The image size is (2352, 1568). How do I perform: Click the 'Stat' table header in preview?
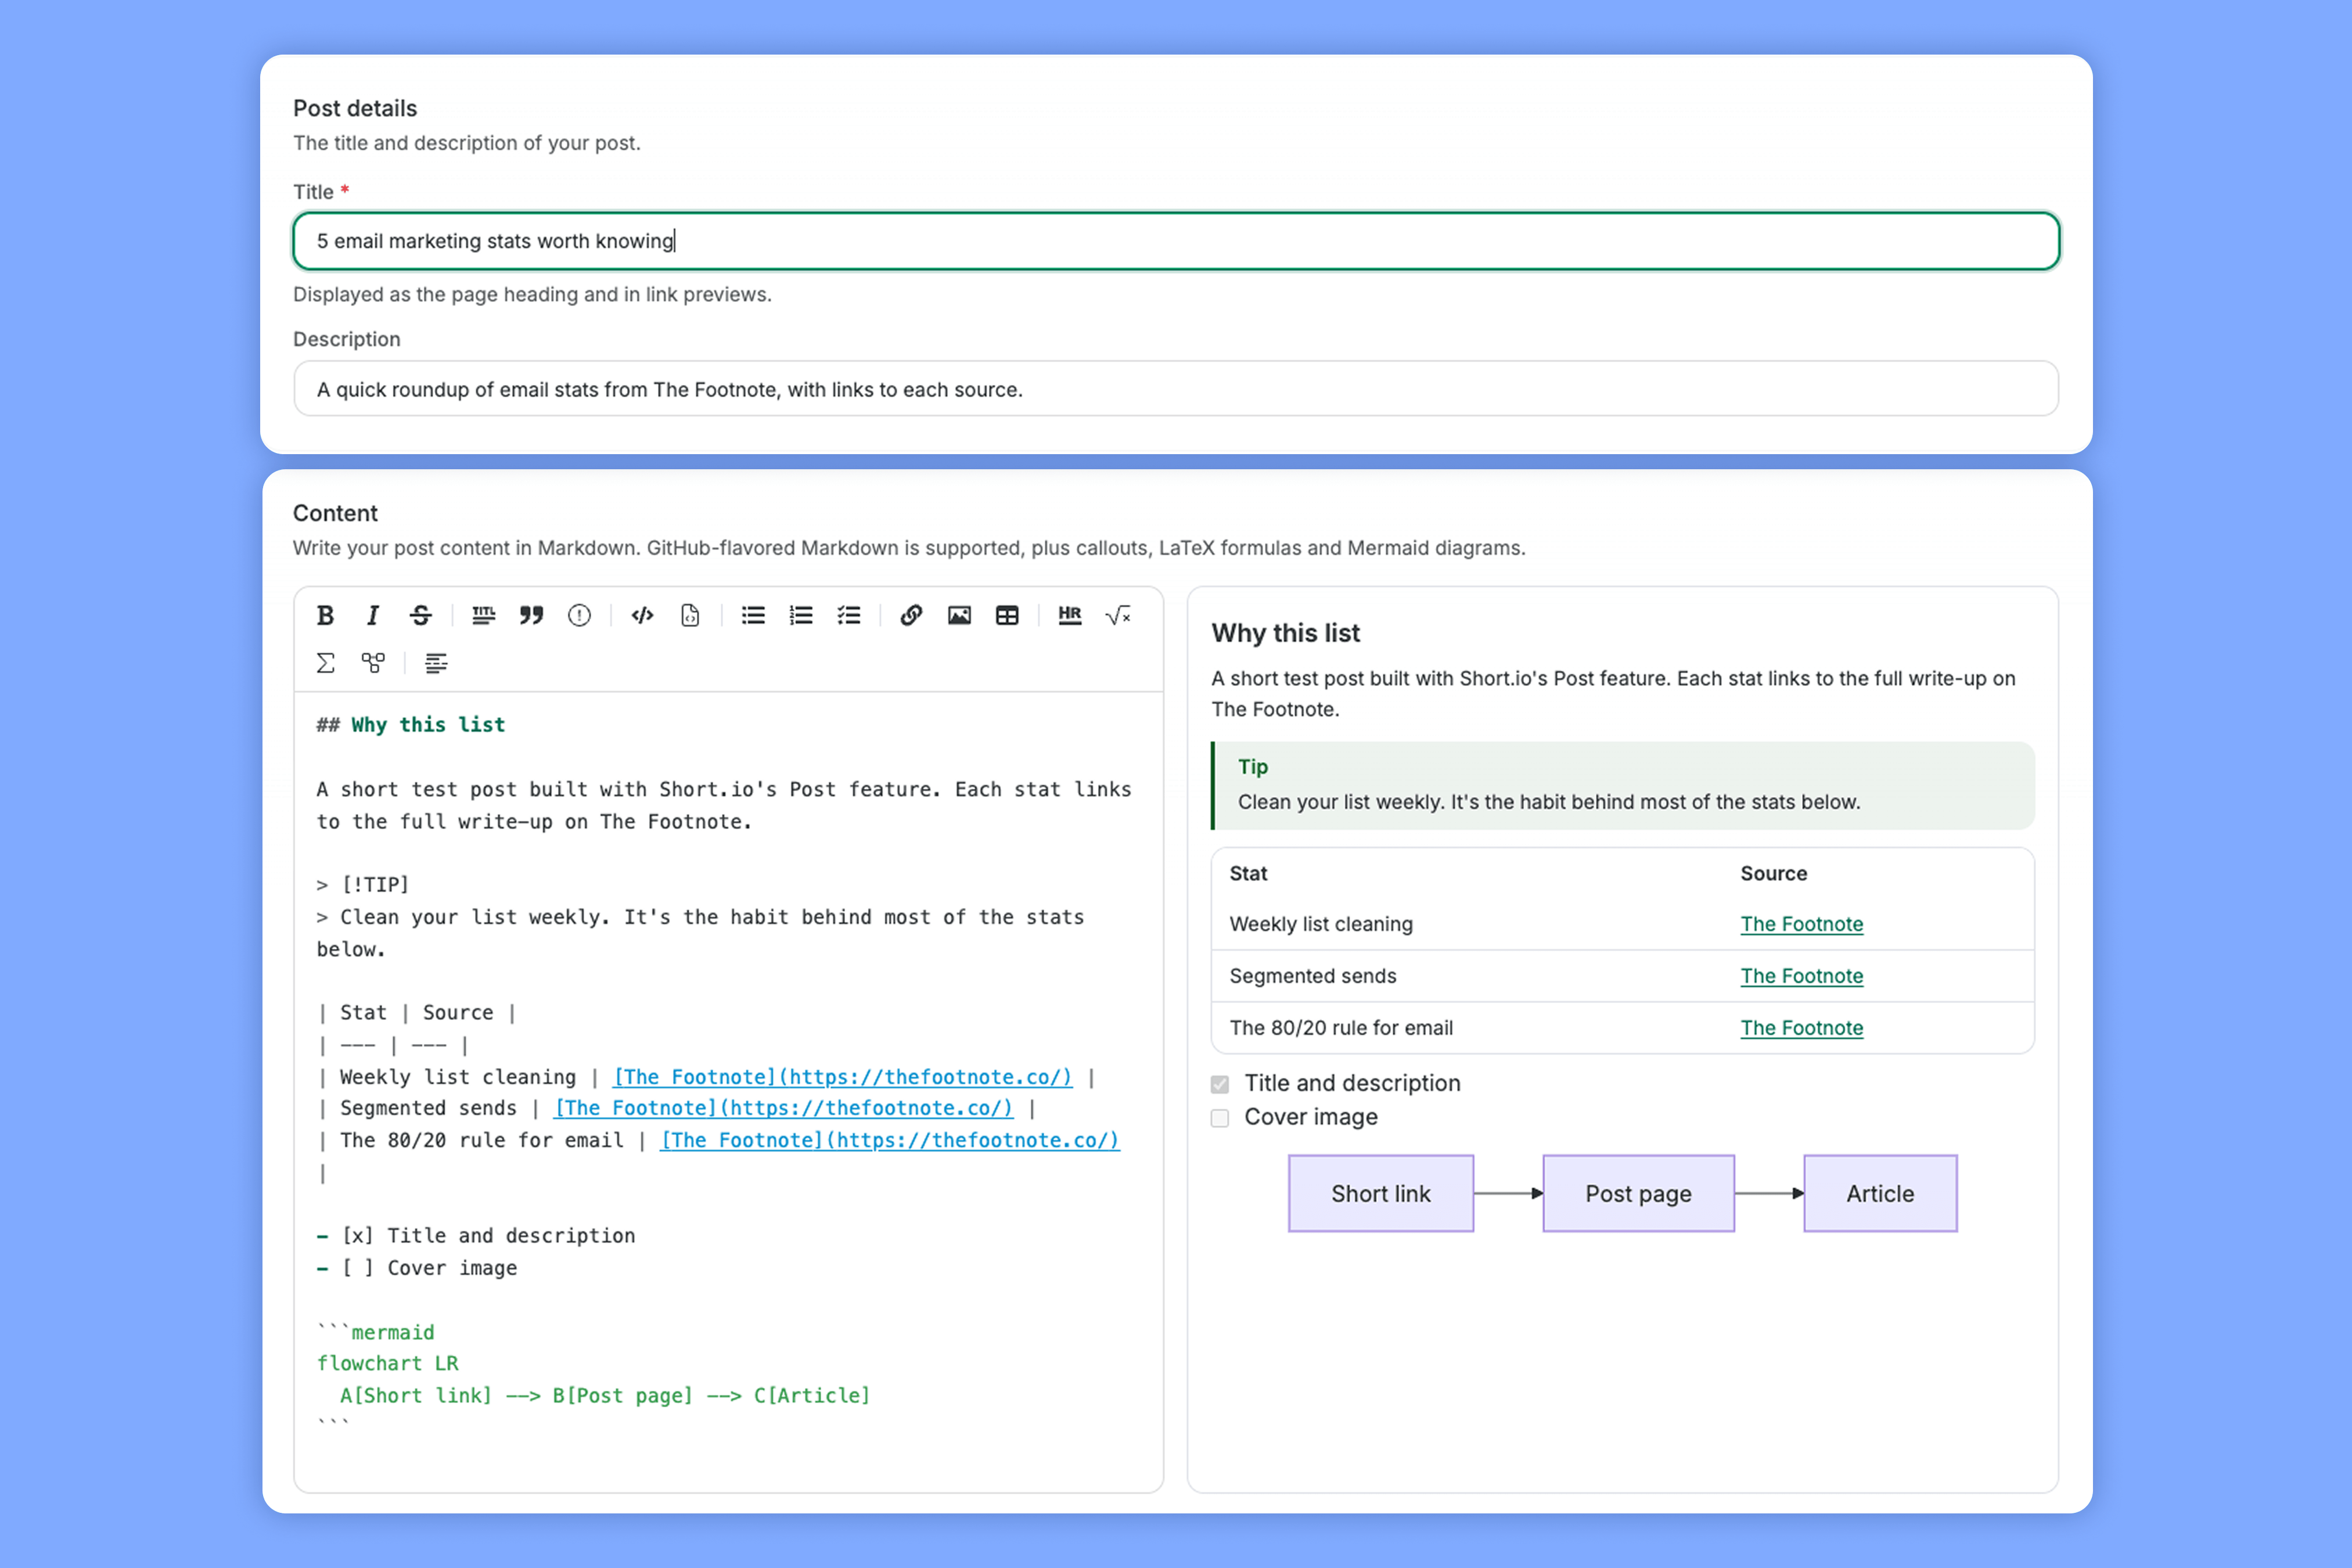pyautogui.click(x=1248, y=873)
